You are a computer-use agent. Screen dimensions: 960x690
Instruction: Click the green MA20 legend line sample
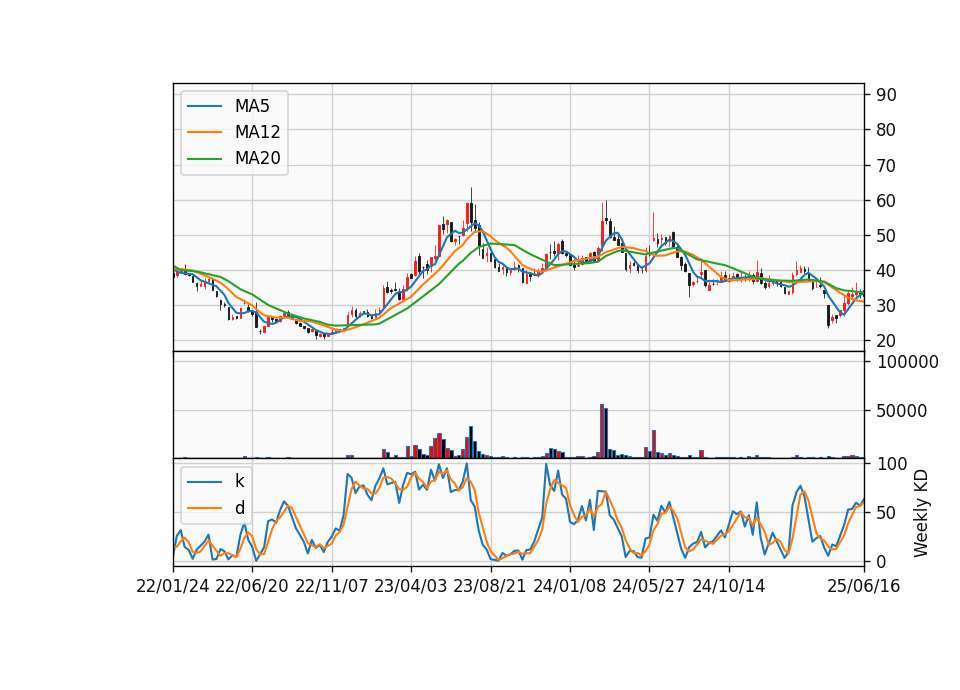coord(204,159)
